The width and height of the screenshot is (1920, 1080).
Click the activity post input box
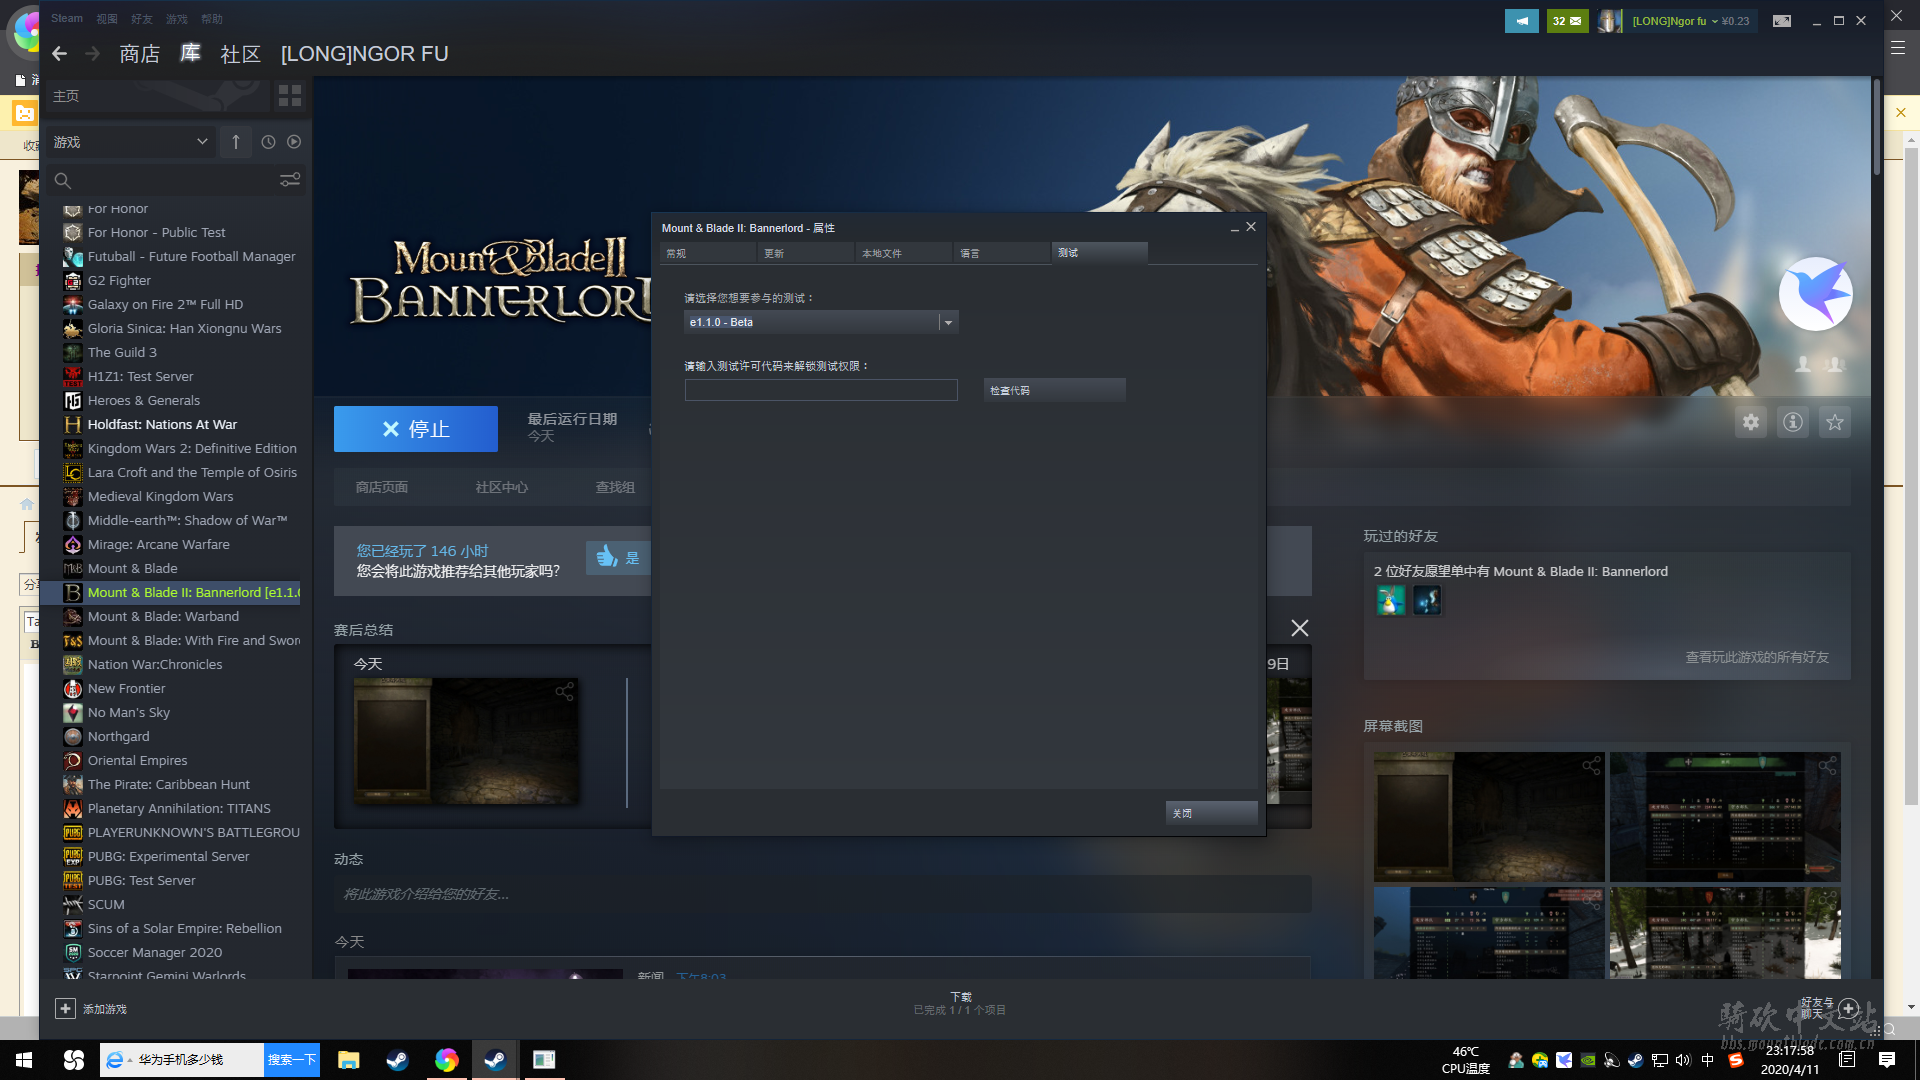click(823, 894)
